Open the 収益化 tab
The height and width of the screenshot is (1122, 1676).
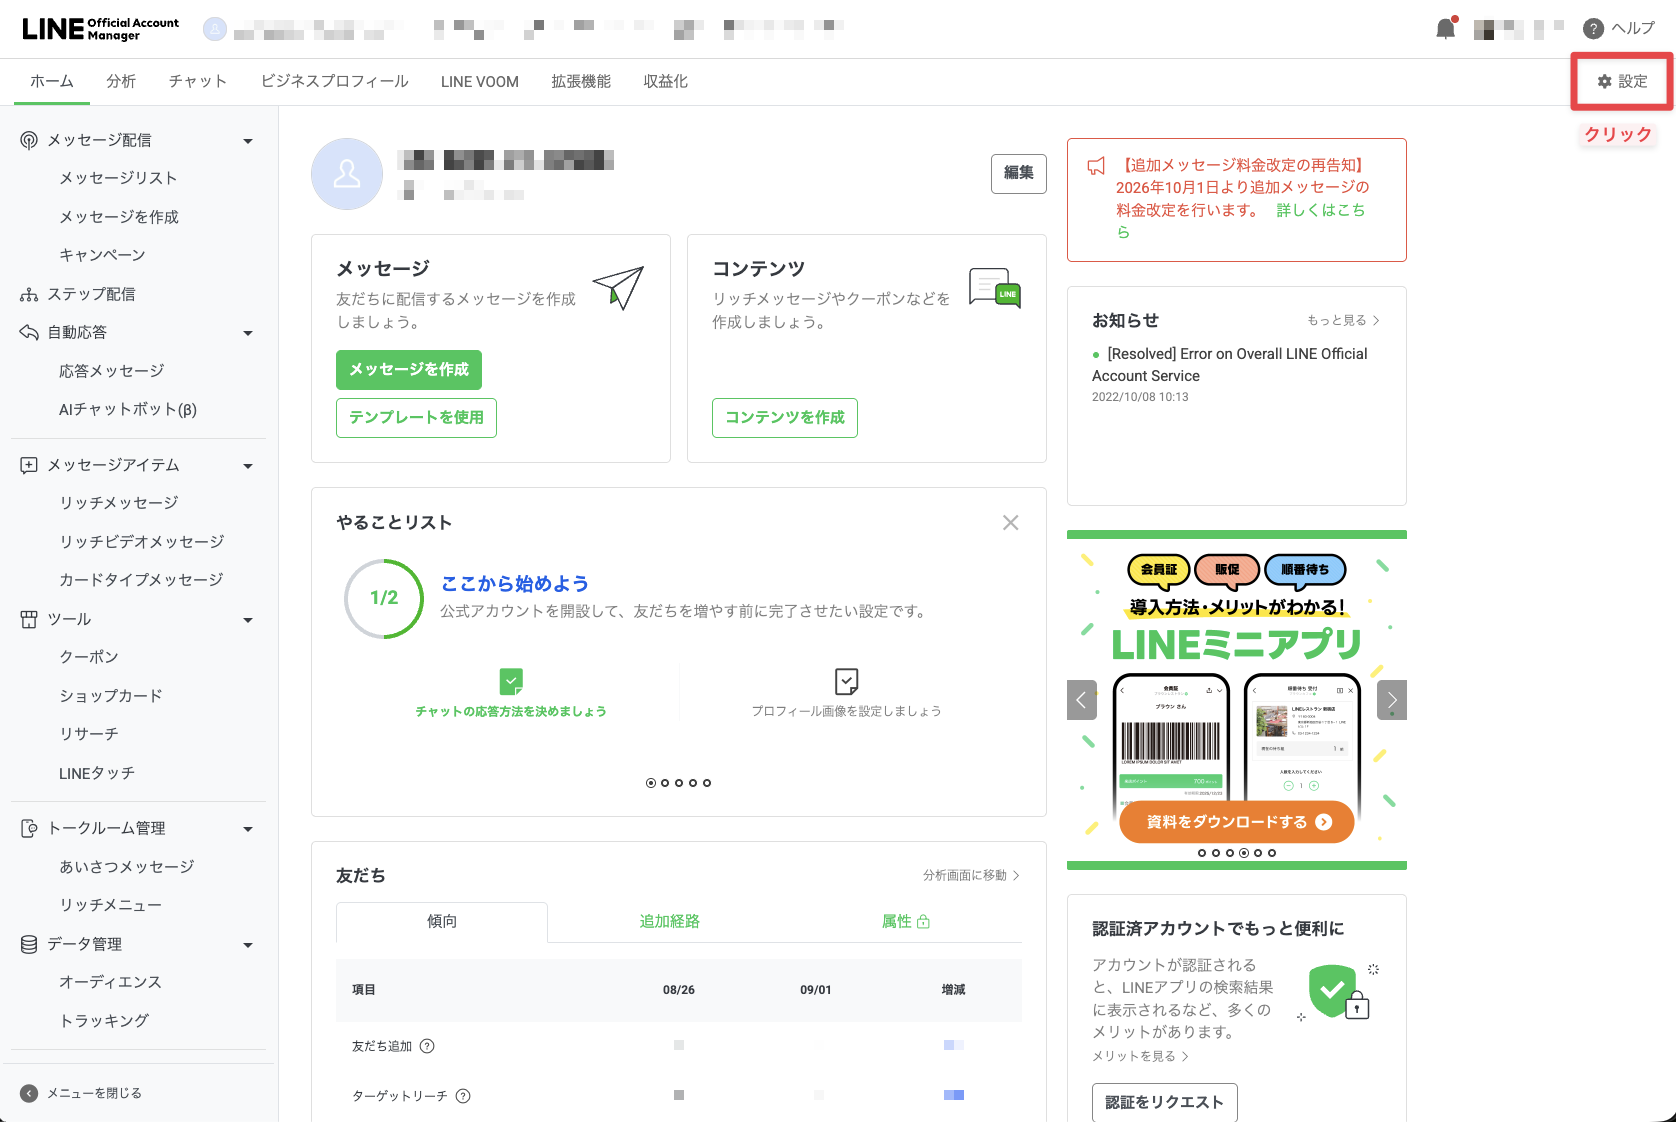(666, 81)
